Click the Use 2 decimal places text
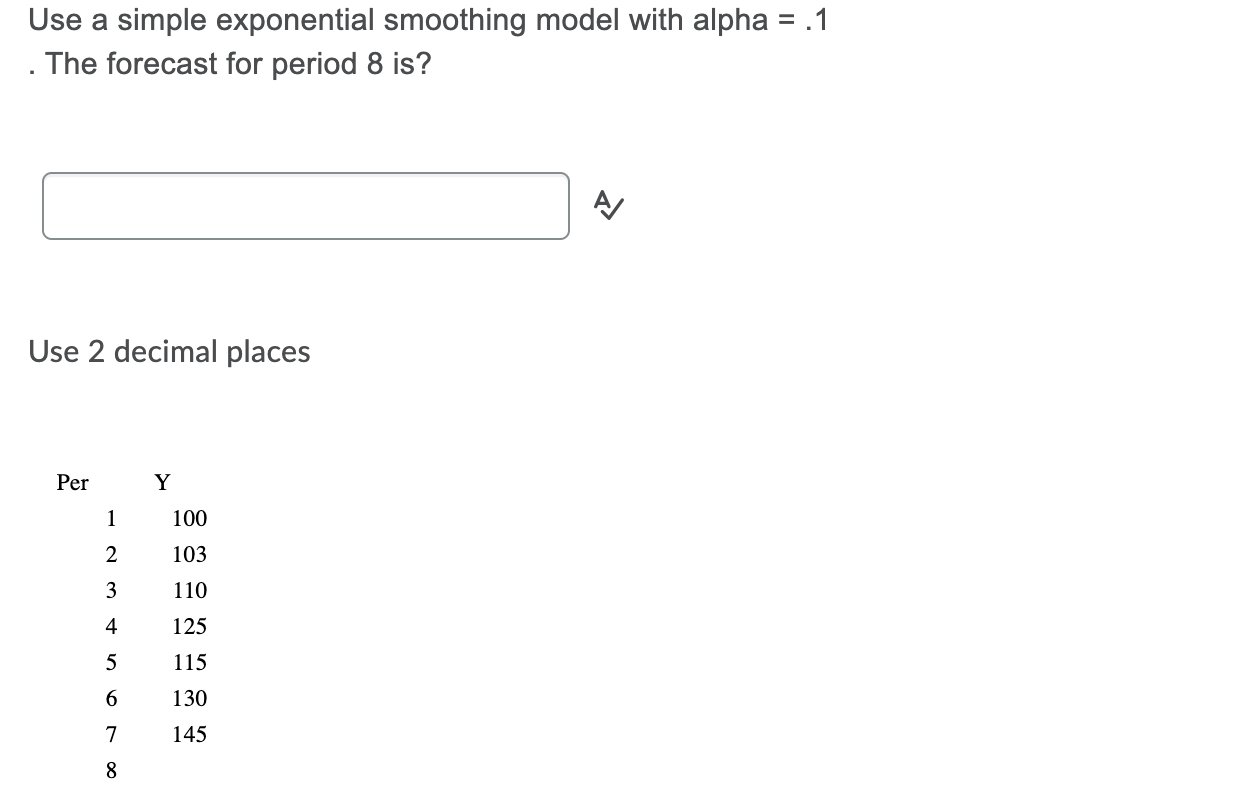The height and width of the screenshot is (808, 1248). (168, 352)
